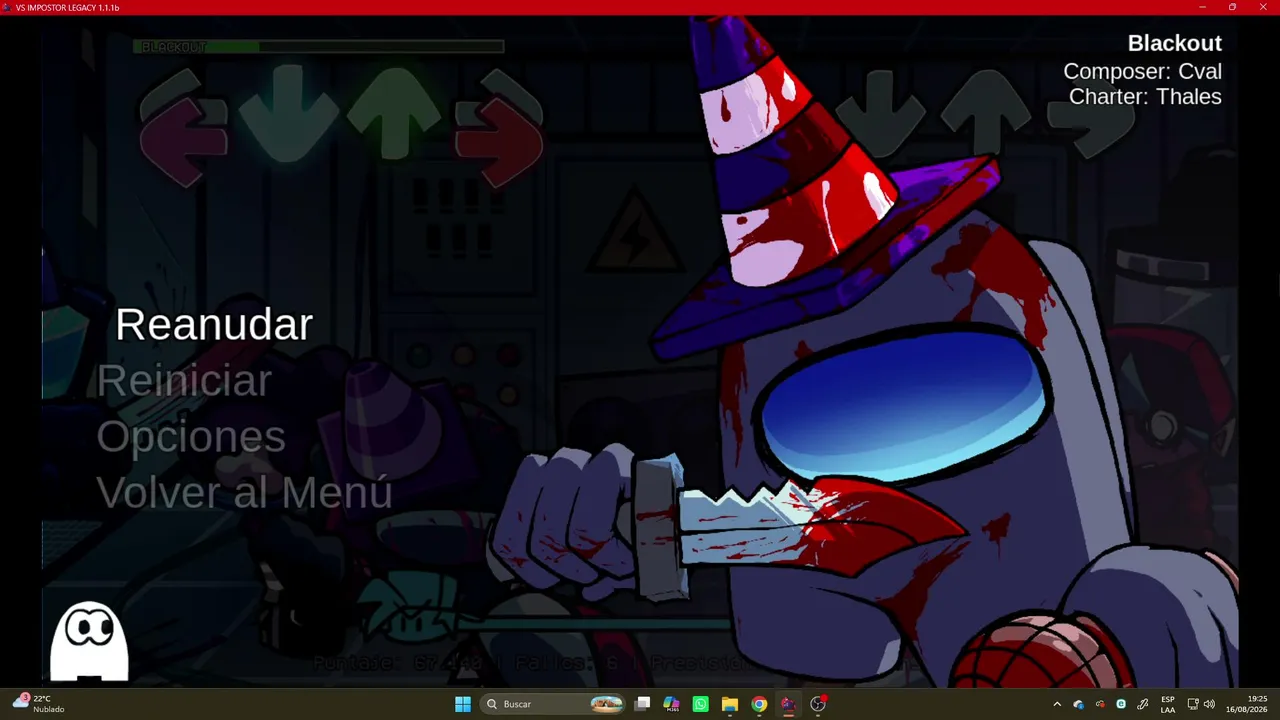Click the VS Impostor game taskbar icon
The width and height of the screenshot is (1280, 720).
pyautogui.click(x=788, y=704)
